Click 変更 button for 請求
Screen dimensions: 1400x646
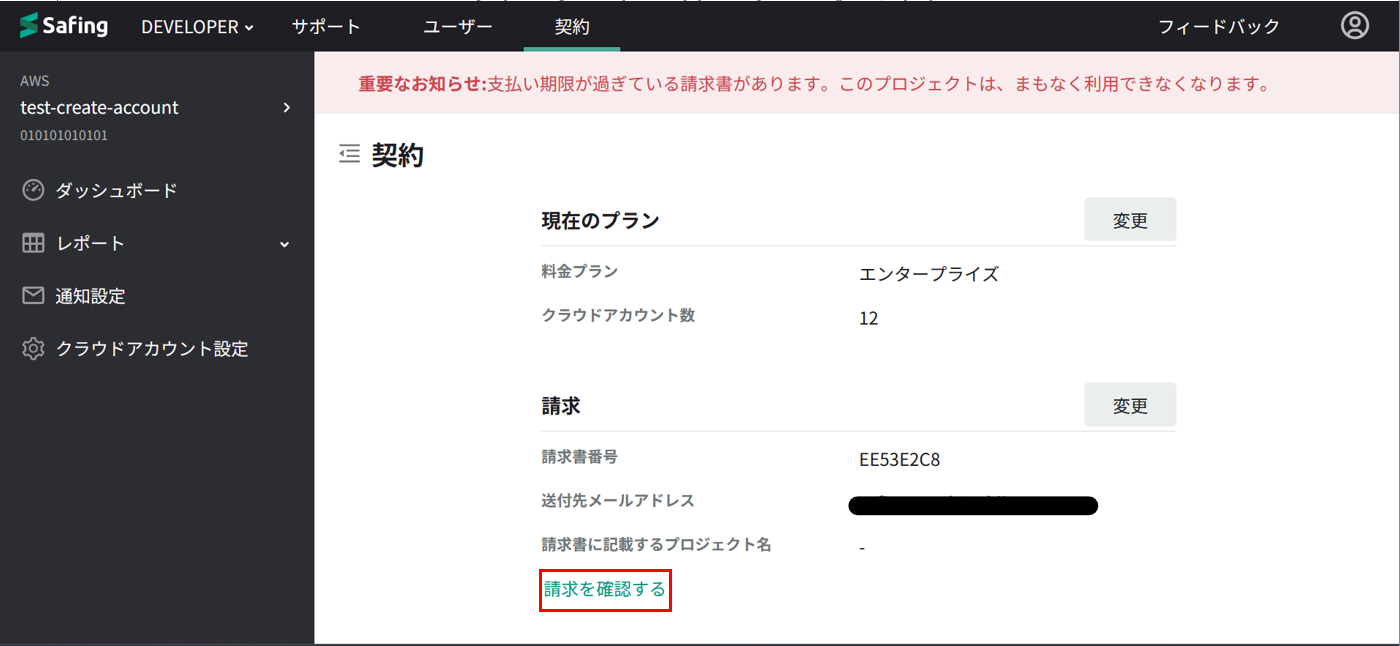1130,405
